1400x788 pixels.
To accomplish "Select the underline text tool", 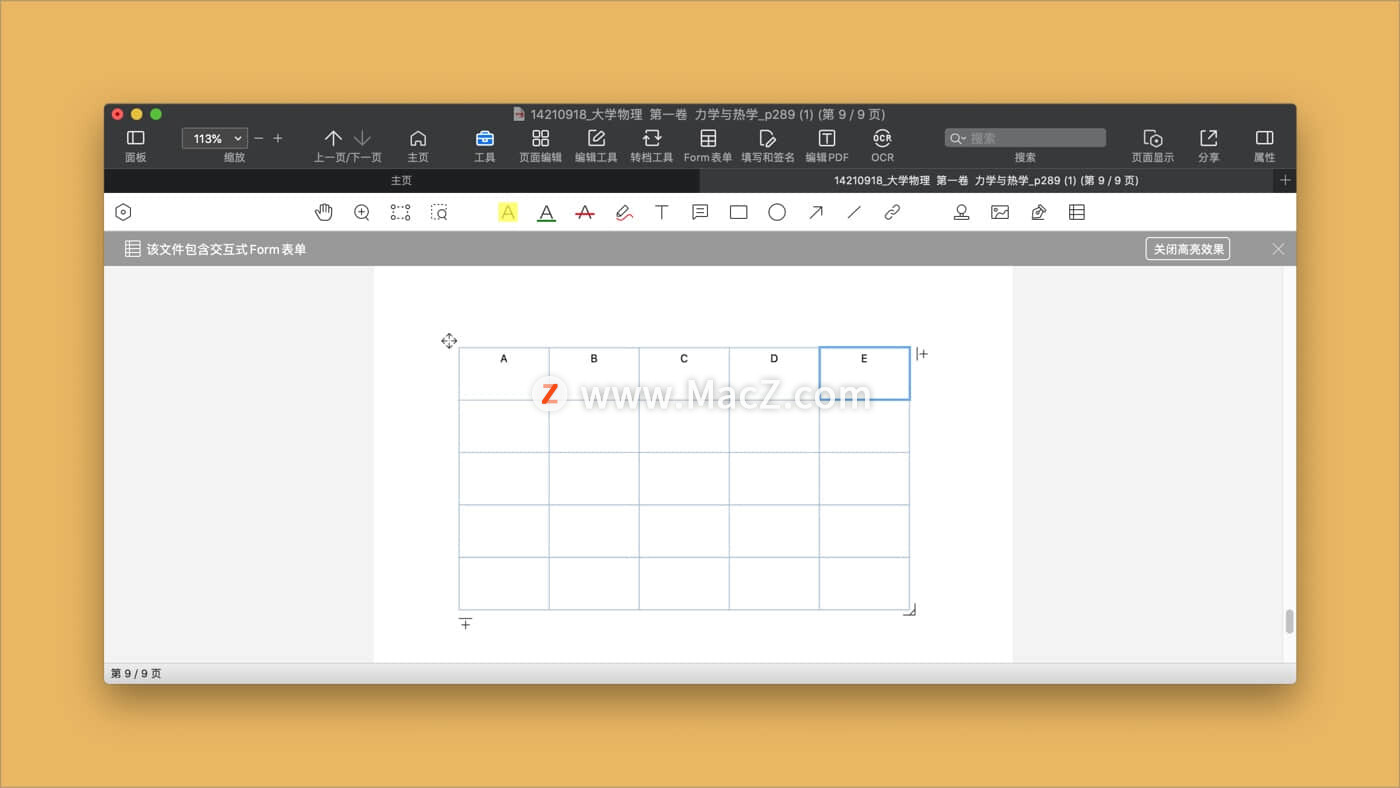I will point(546,212).
